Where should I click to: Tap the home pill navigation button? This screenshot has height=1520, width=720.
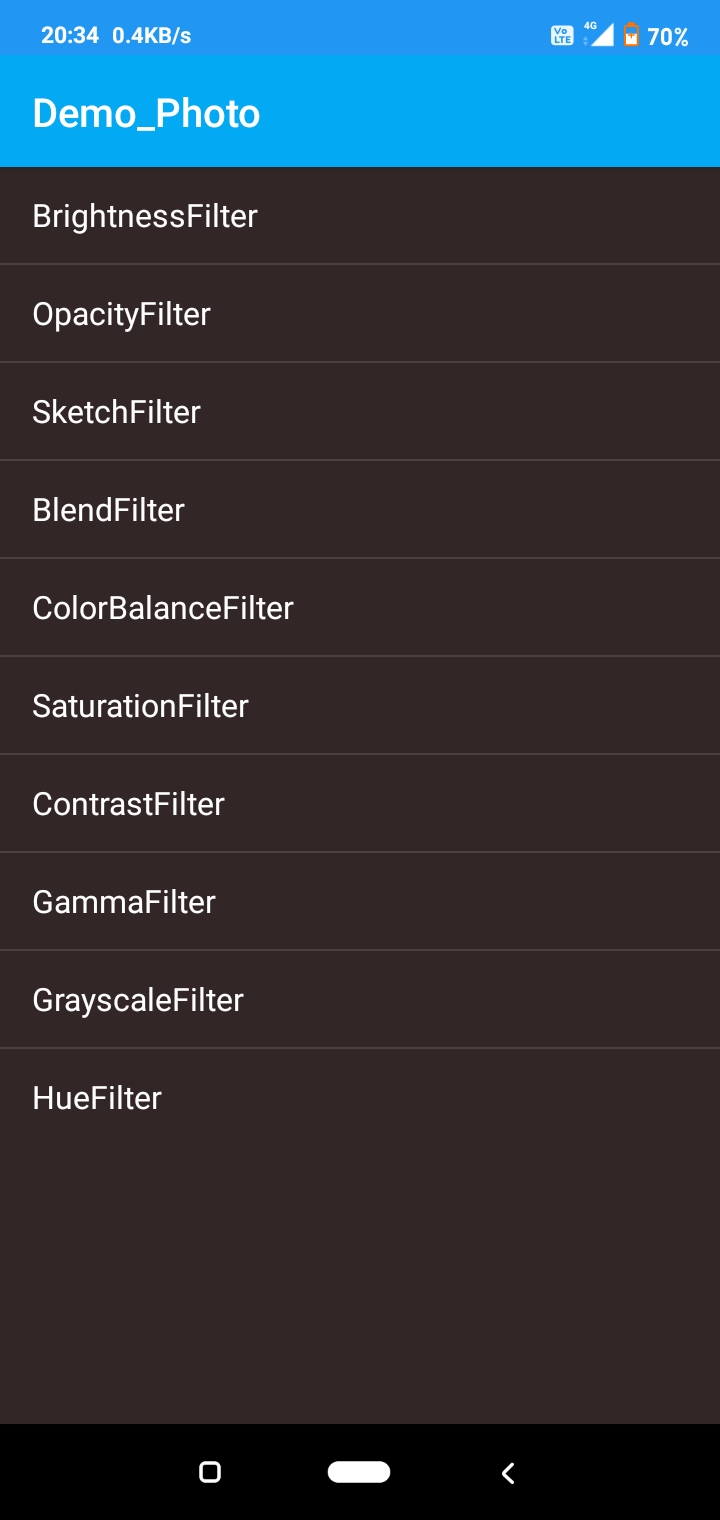pos(359,1471)
